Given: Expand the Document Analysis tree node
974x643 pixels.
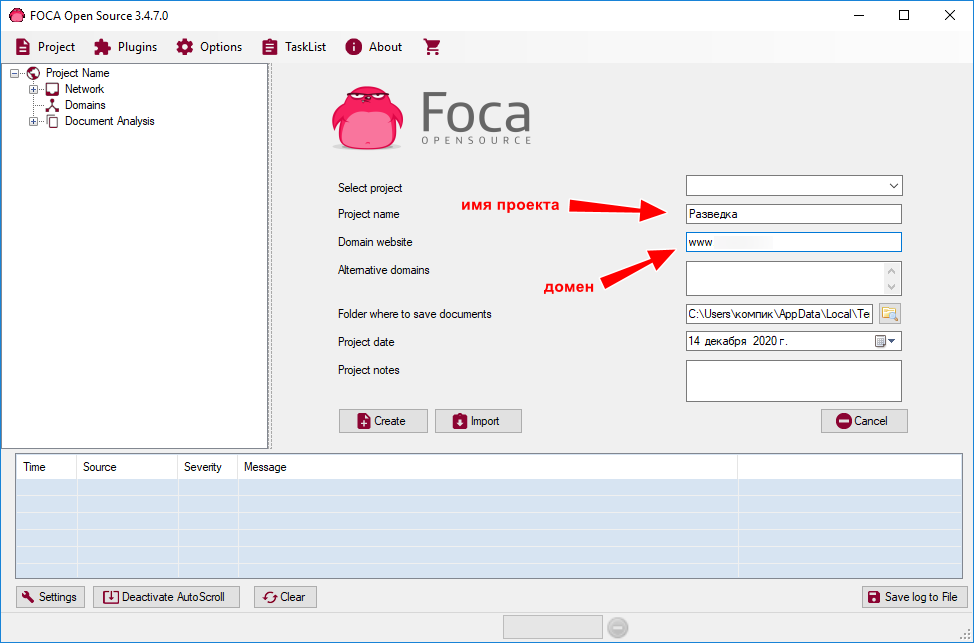Looking at the screenshot, I should coord(34,122).
